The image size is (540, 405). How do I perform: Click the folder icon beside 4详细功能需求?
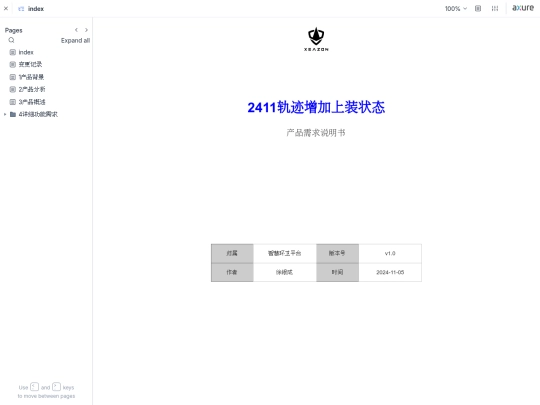(13, 114)
